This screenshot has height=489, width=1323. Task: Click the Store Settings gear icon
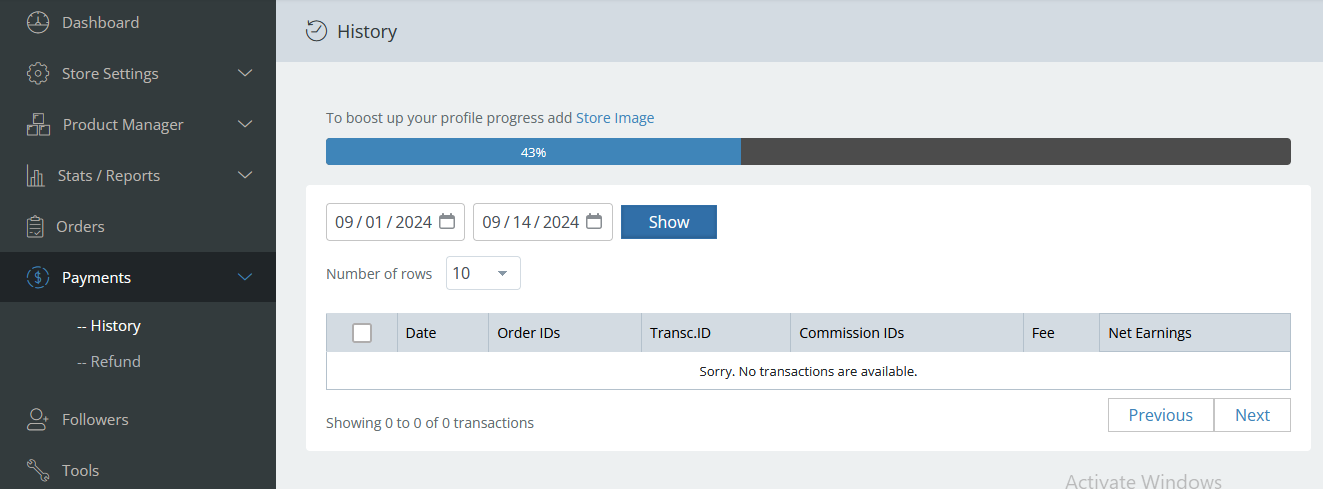pyautogui.click(x=37, y=74)
